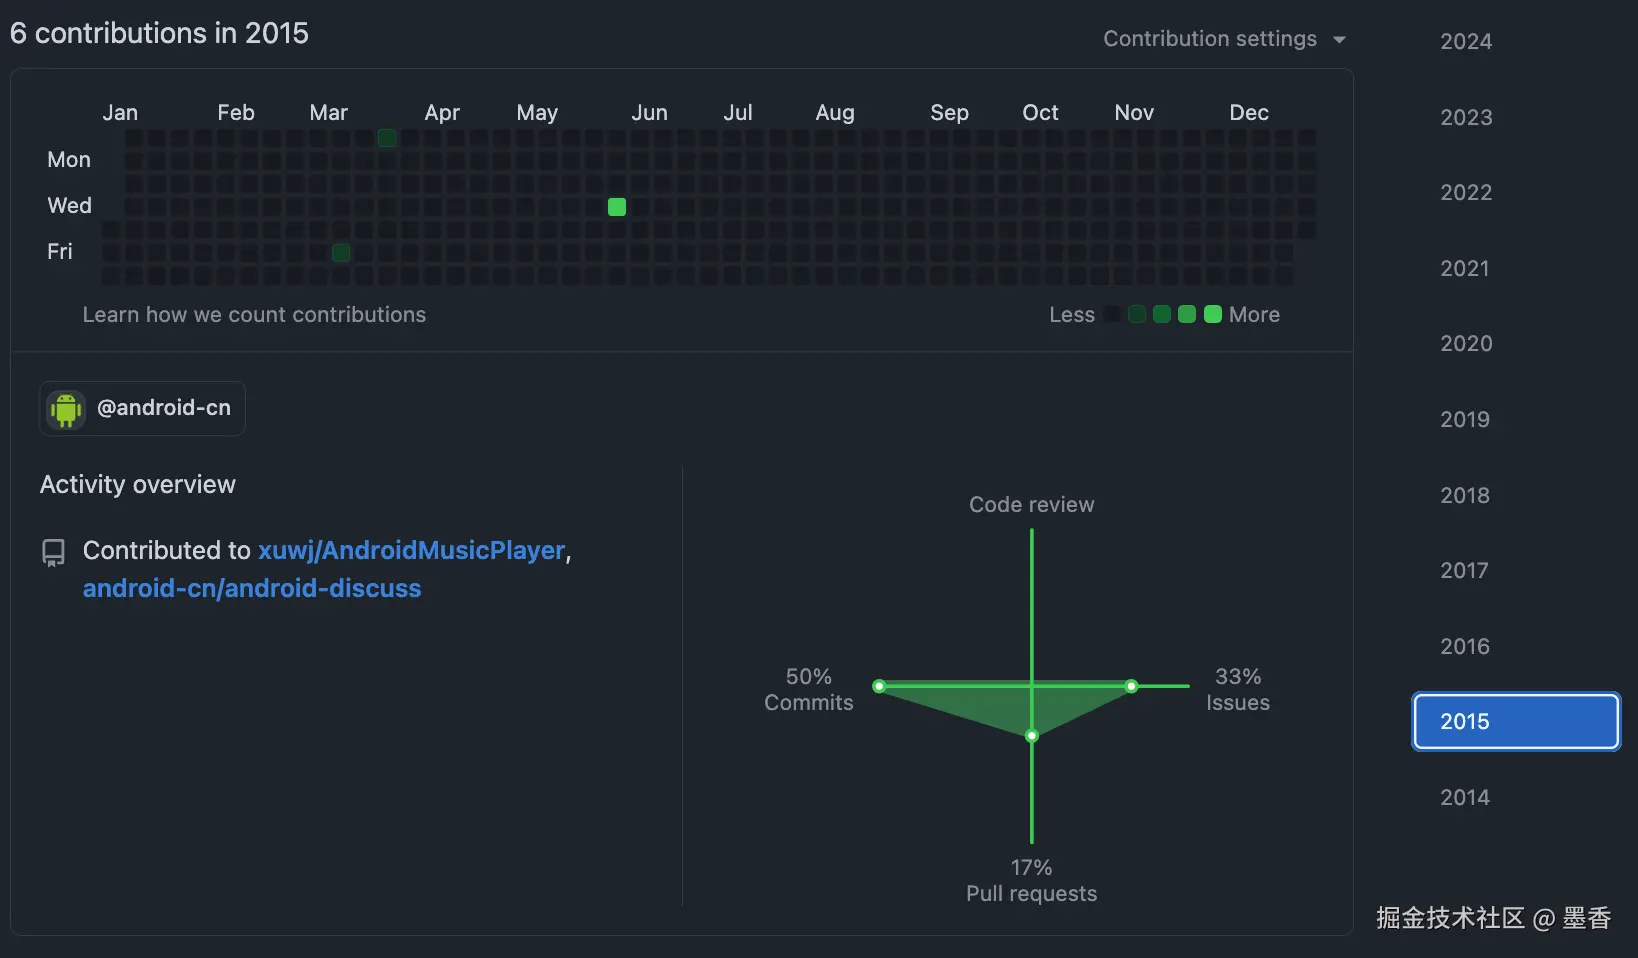The width and height of the screenshot is (1638, 958).
Task: Click the Commits node on the activity graph
Action: [879, 686]
